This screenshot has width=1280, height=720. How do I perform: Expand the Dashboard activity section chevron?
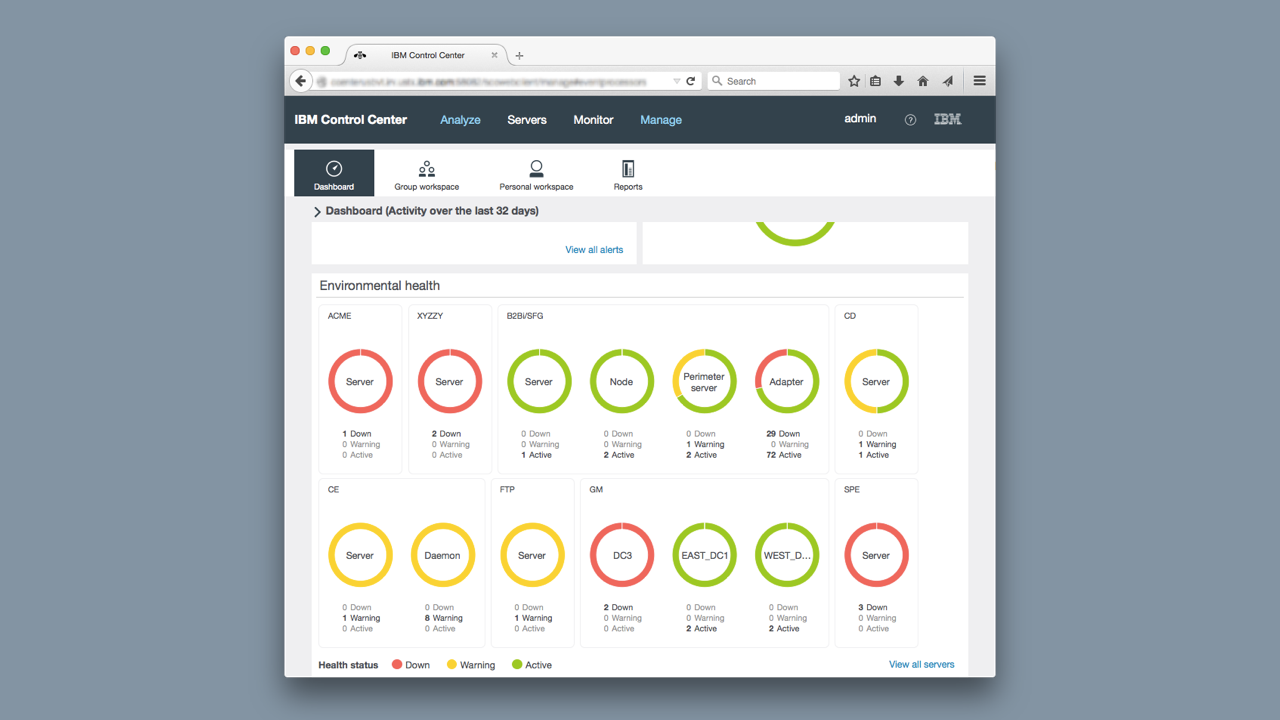(x=317, y=211)
